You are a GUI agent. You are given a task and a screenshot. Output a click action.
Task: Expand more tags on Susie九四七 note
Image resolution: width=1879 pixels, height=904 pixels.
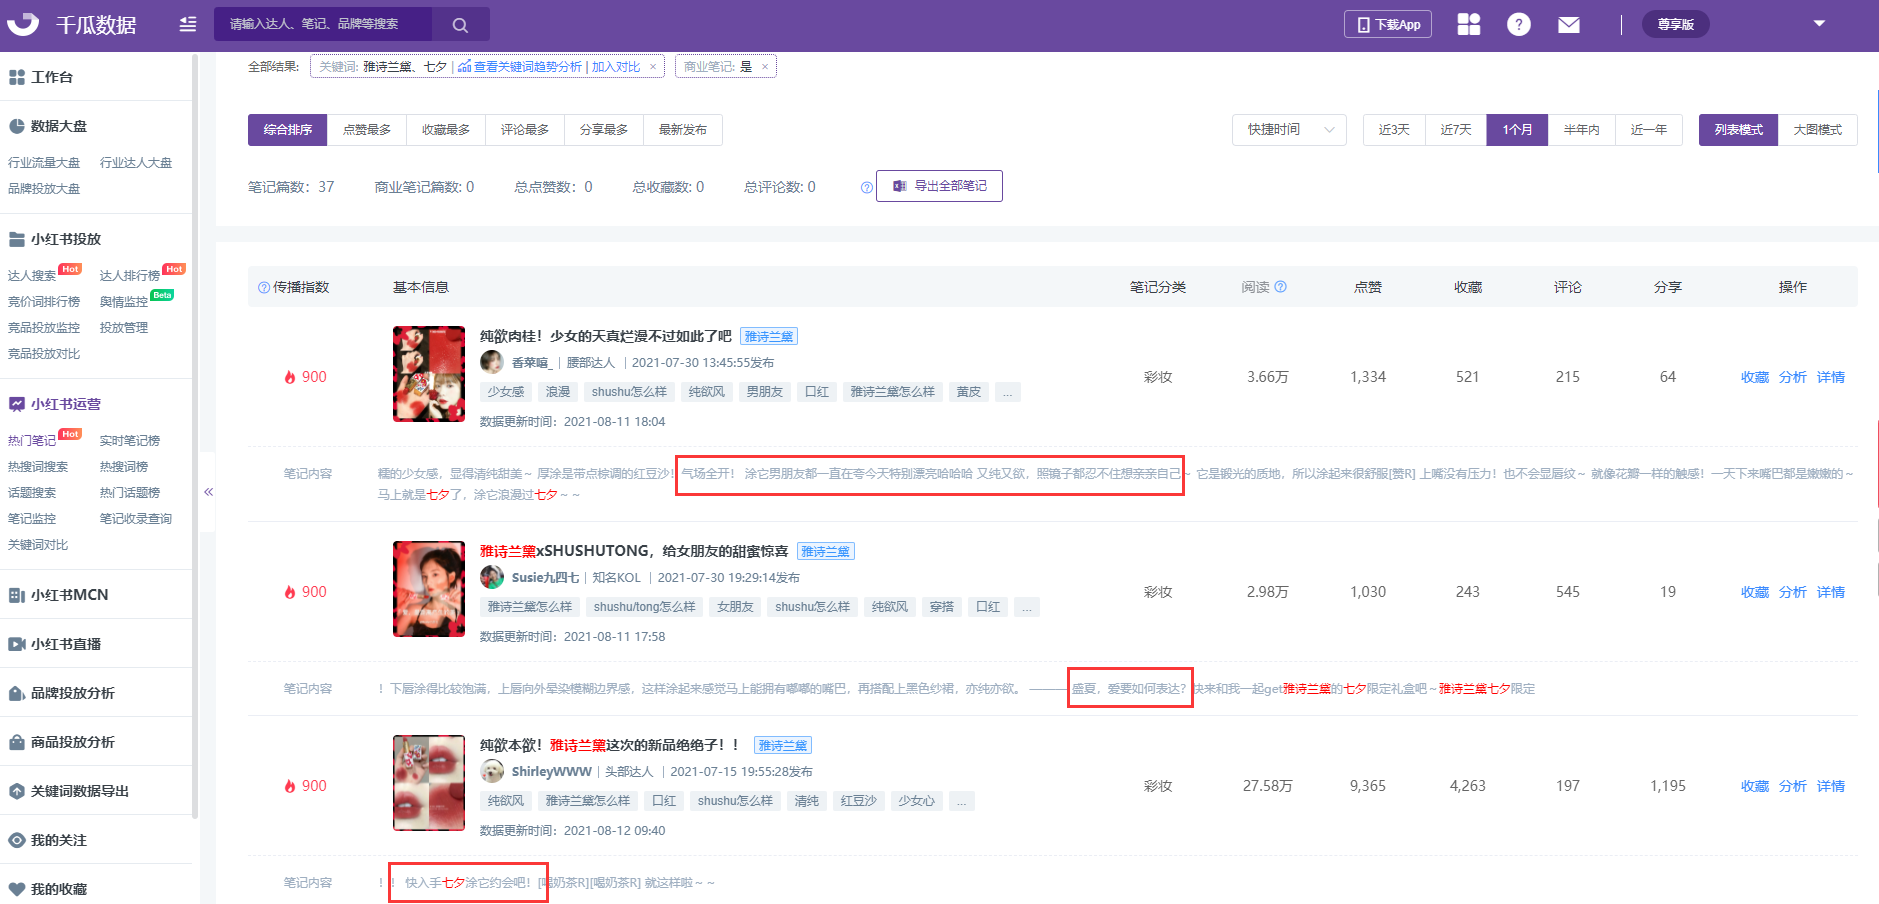pyautogui.click(x=1027, y=607)
